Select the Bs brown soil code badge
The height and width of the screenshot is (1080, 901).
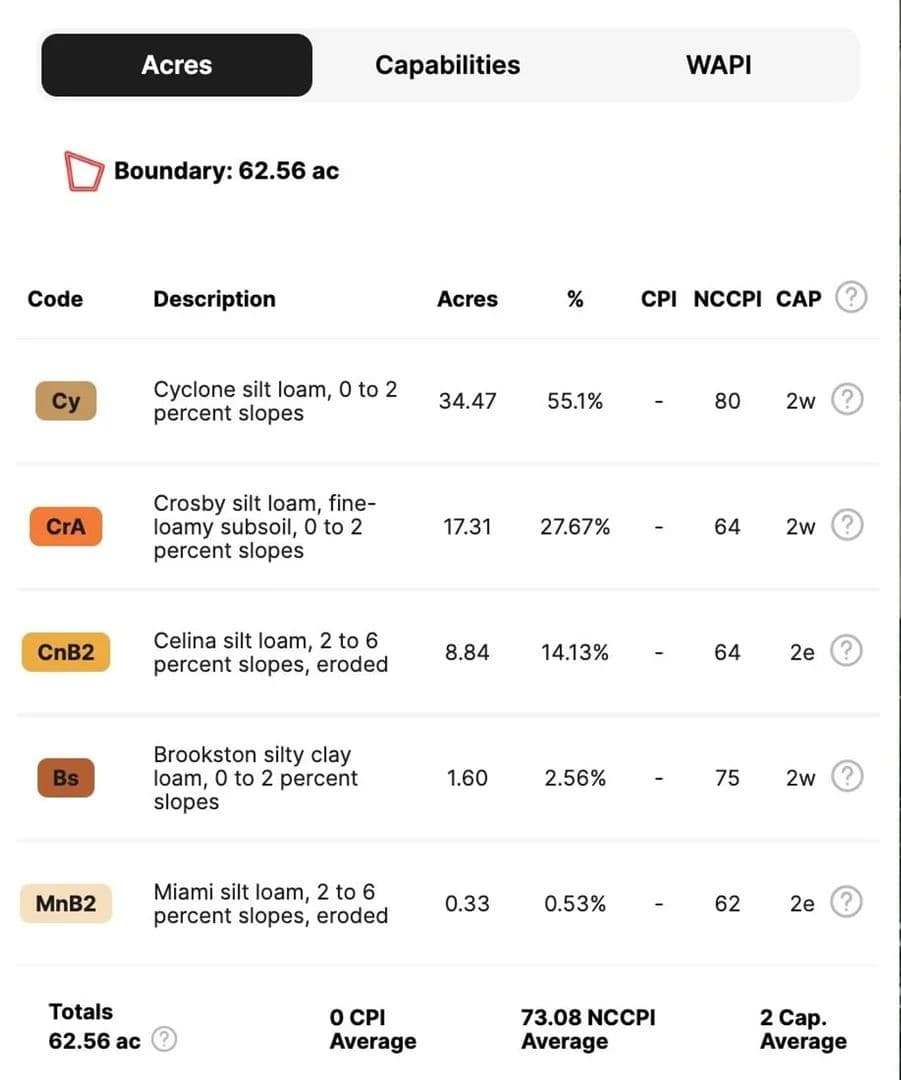coord(66,778)
